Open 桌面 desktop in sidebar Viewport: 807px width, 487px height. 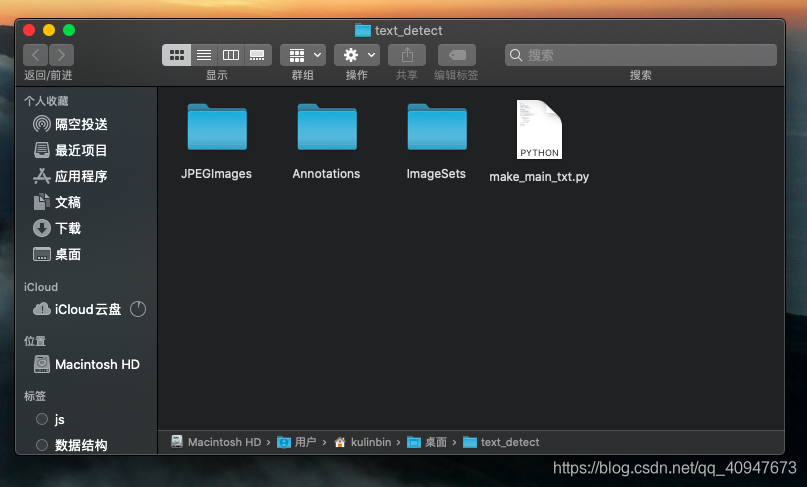click(x=57, y=254)
